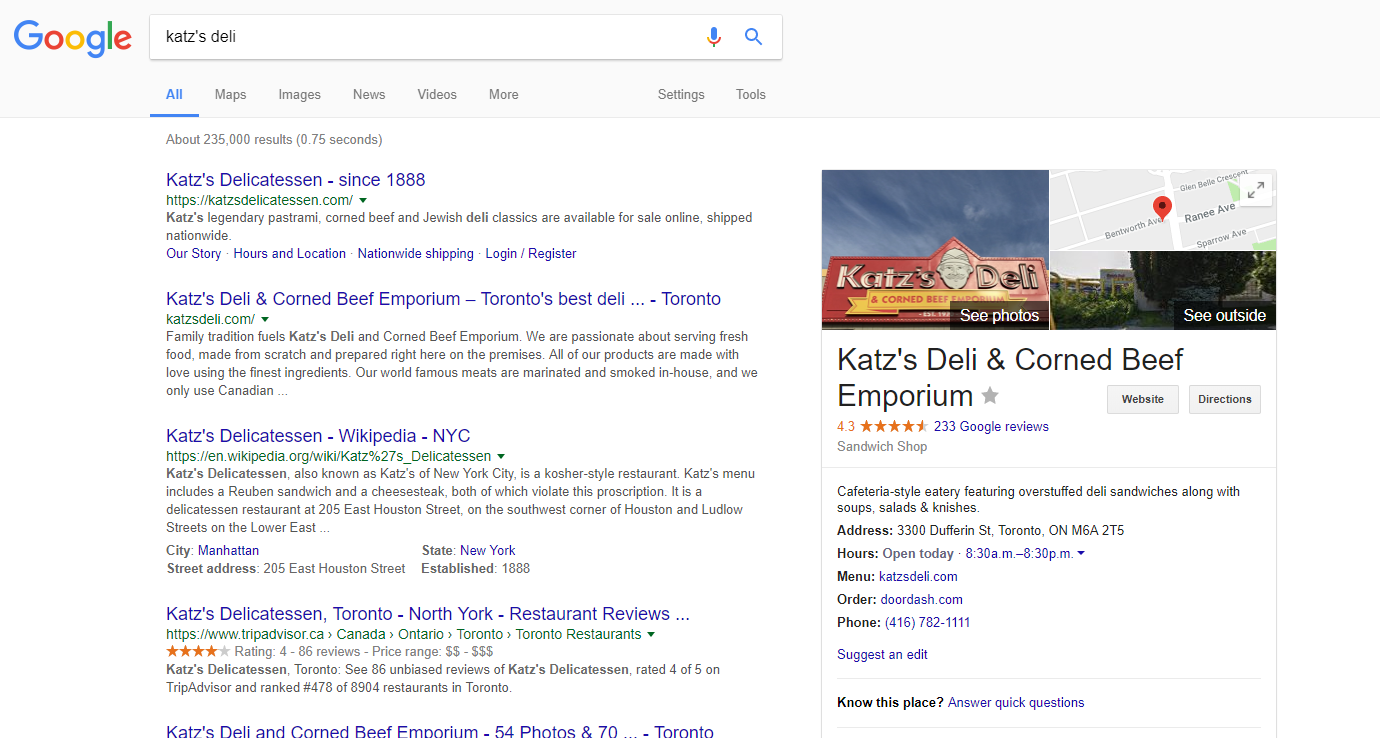Open dropdown arrow beside katzsdelicatessen.com URL

[363, 200]
